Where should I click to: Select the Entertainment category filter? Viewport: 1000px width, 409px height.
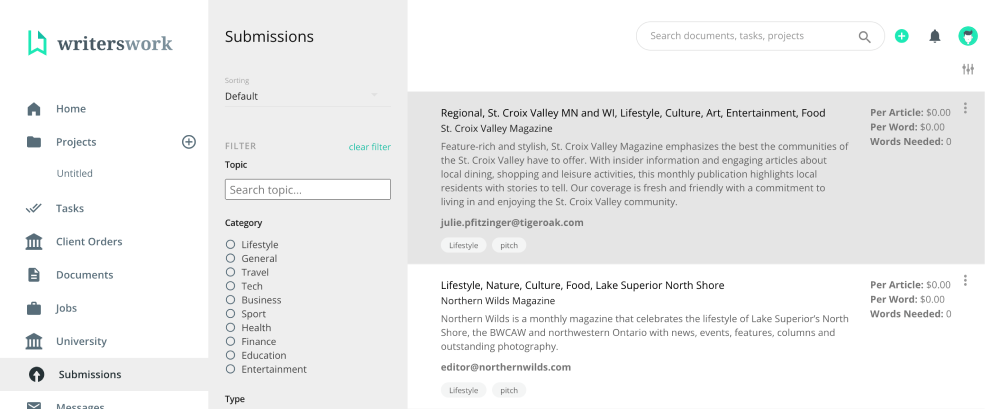[x=231, y=369]
